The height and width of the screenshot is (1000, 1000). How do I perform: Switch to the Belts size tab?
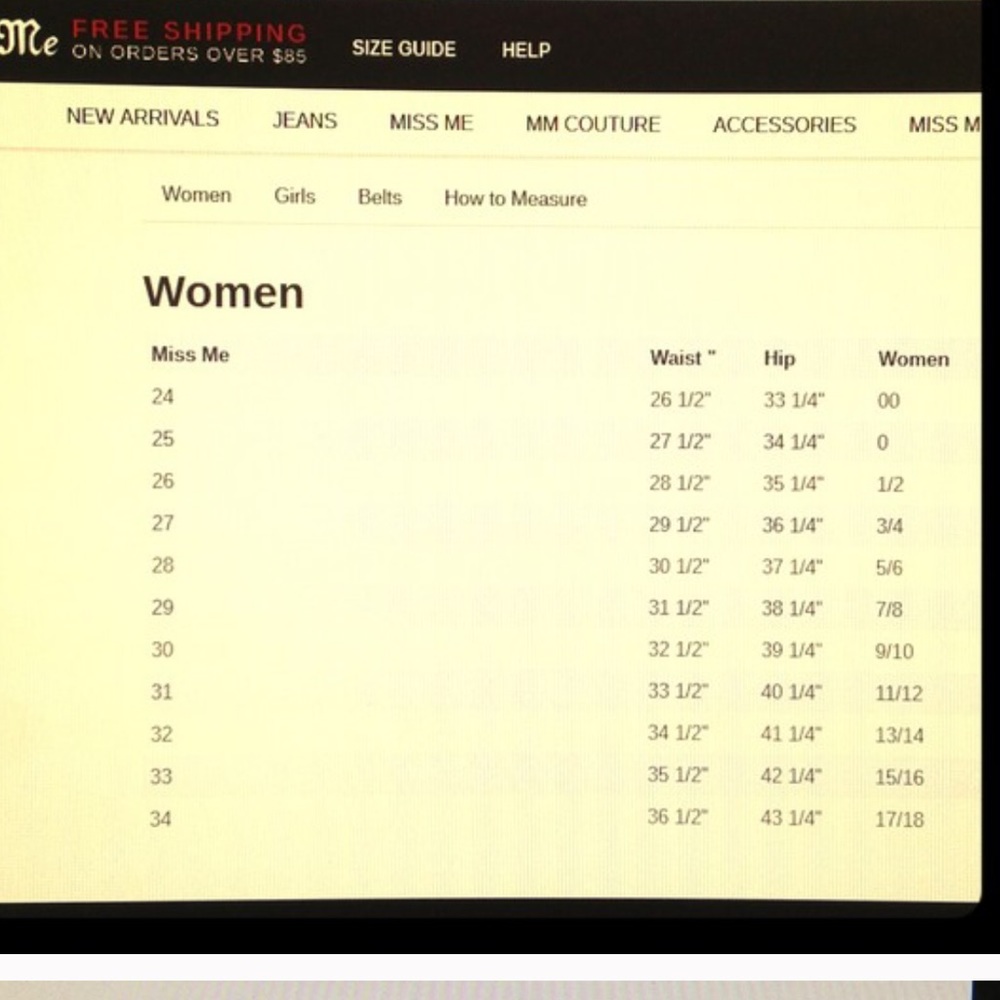click(x=380, y=197)
